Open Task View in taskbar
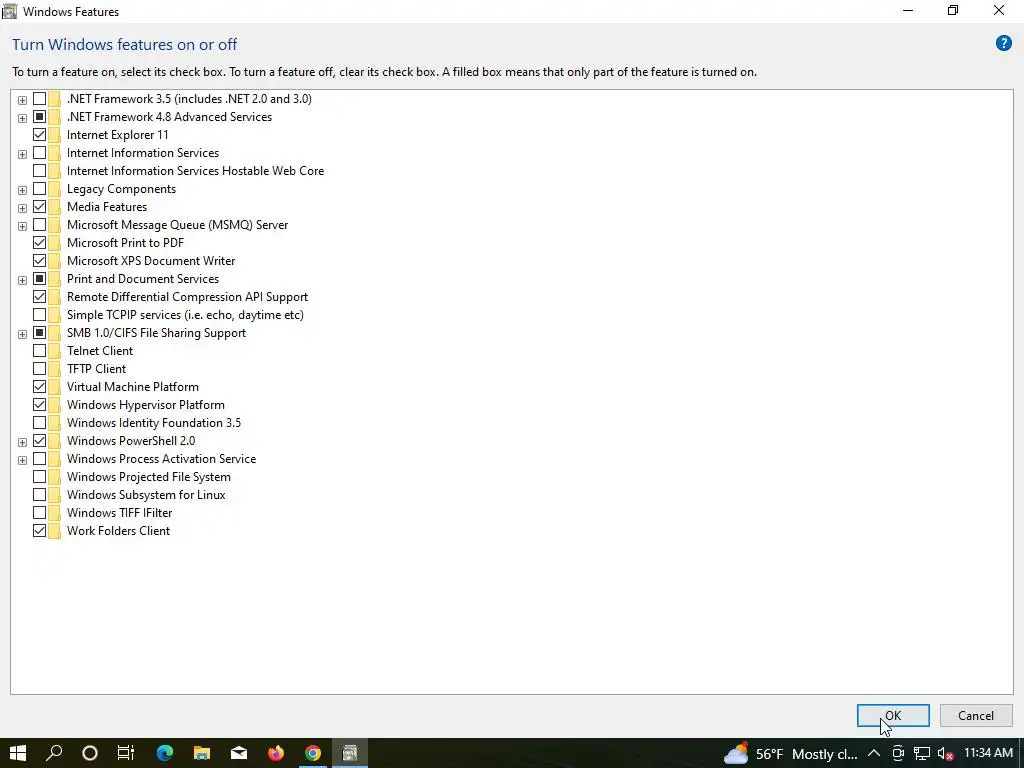Viewport: 1024px width, 768px height. click(125, 753)
